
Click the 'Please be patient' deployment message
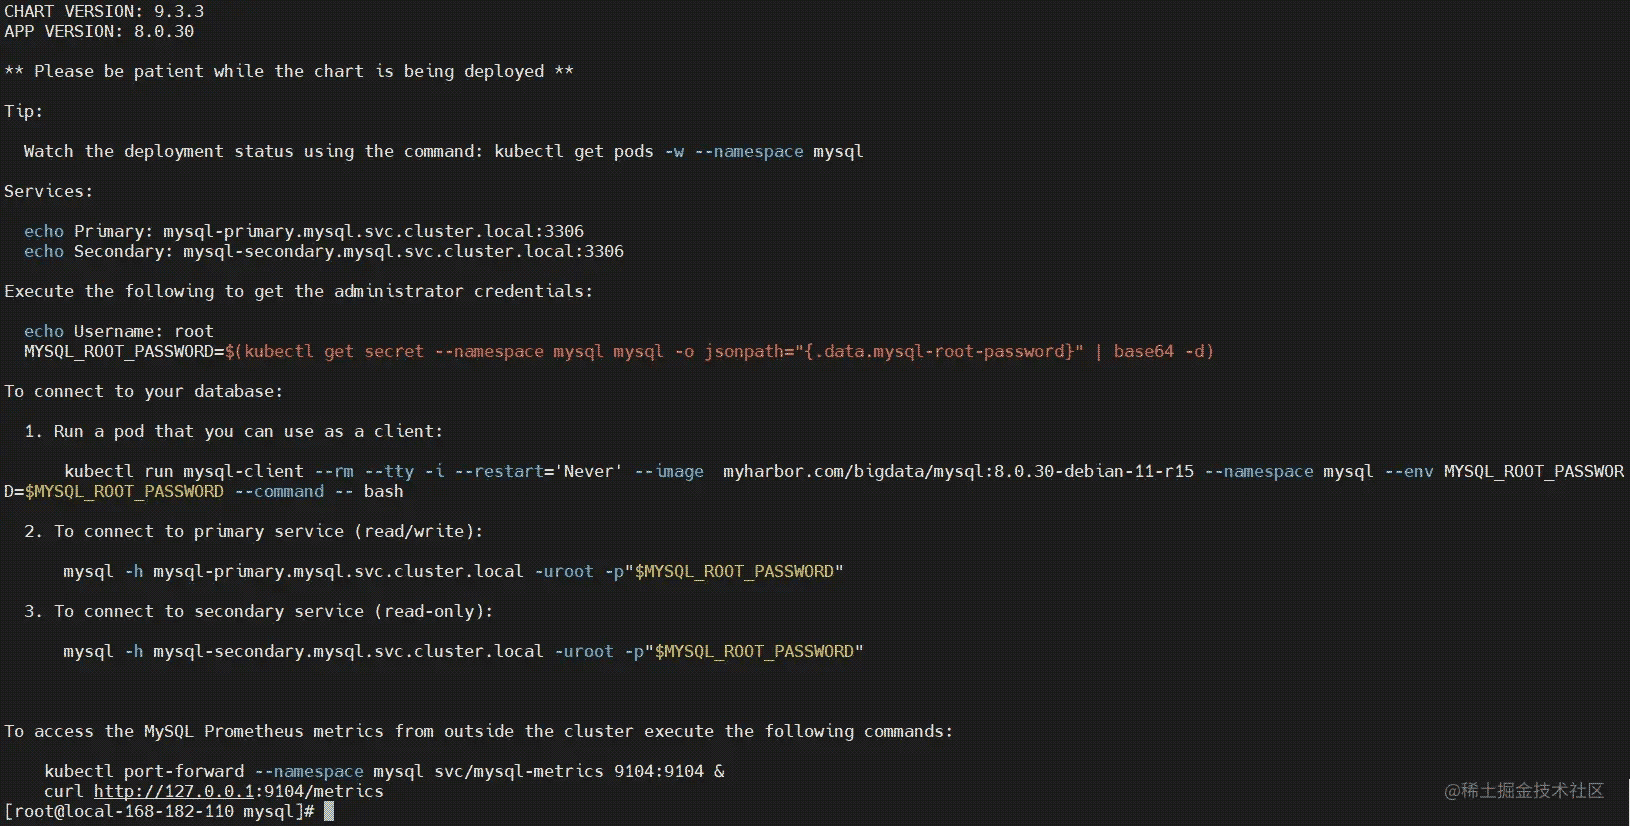(289, 71)
